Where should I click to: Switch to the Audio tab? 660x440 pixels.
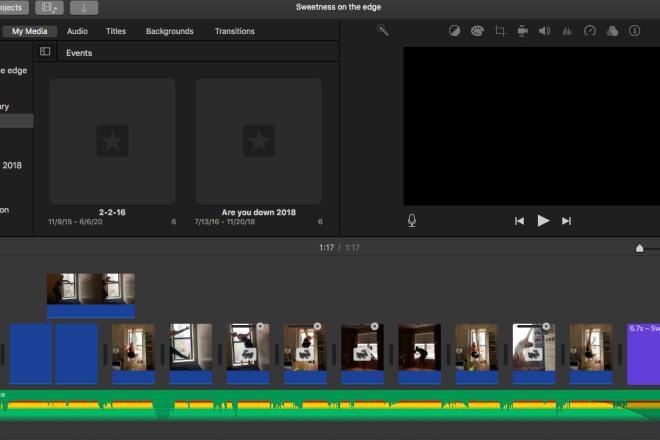pyautogui.click(x=77, y=31)
